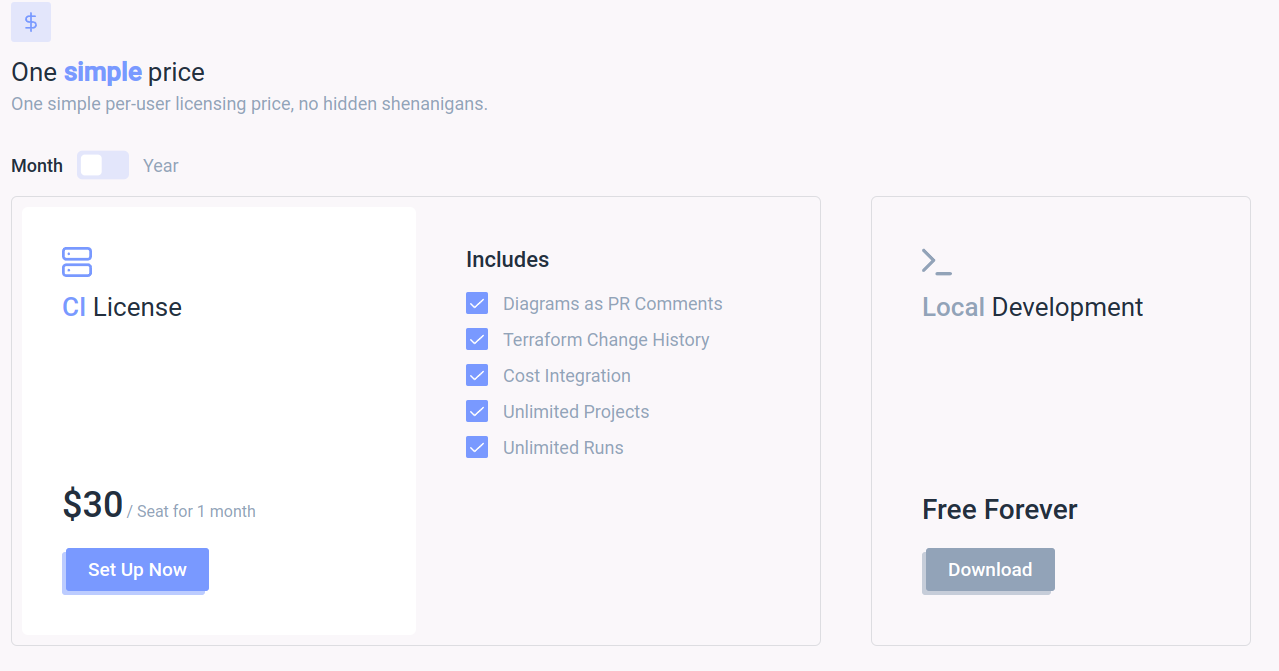Click the dollar sign pricing icon
Screen dimensions: 1279x671
[x=31, y=22]
